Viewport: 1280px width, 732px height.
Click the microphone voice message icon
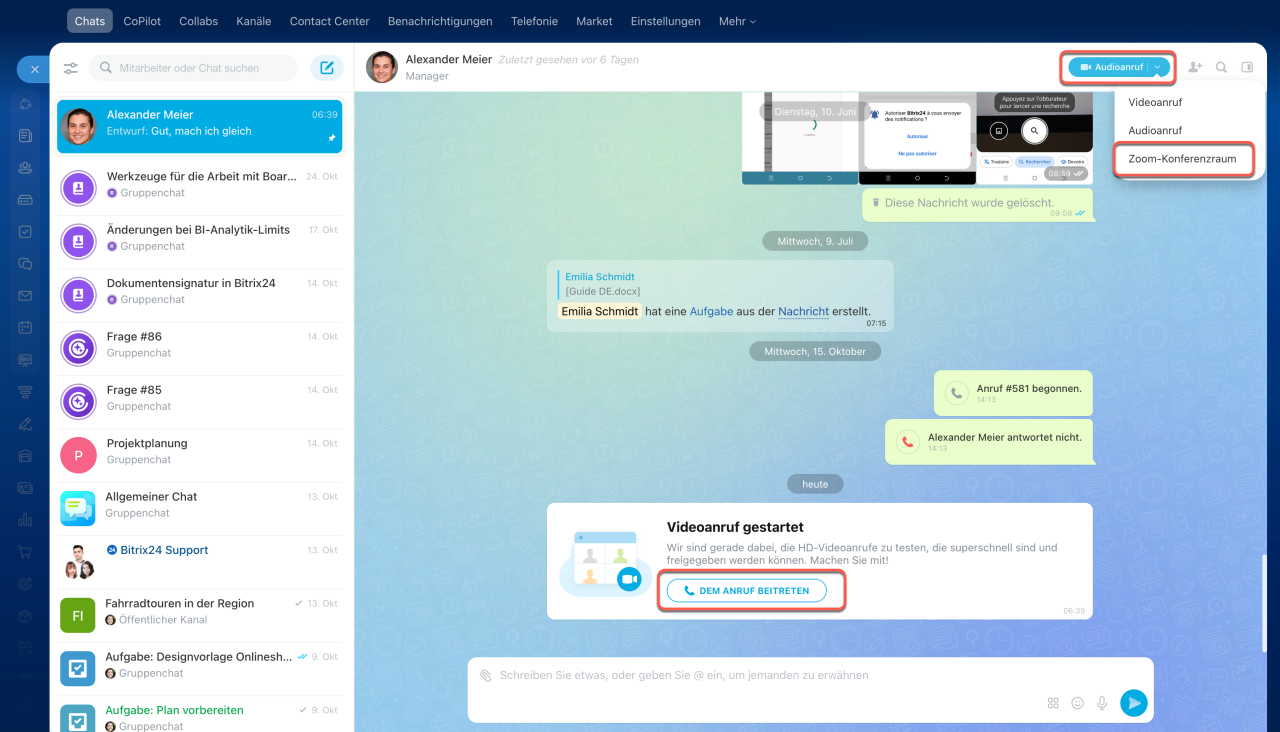[1102, 703]
